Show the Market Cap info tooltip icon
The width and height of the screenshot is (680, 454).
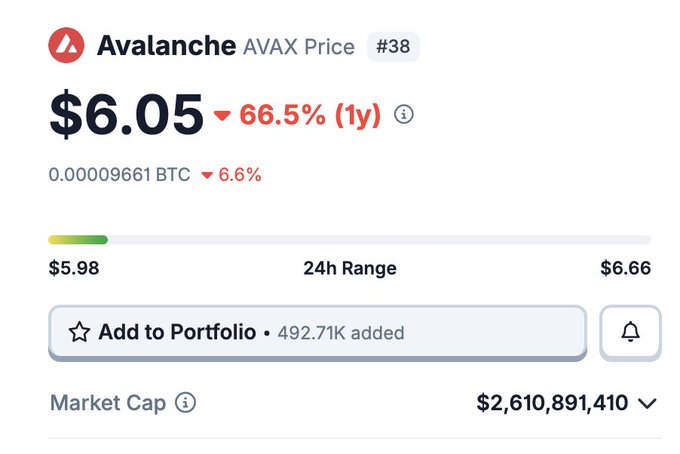click(x=185, y=402)
